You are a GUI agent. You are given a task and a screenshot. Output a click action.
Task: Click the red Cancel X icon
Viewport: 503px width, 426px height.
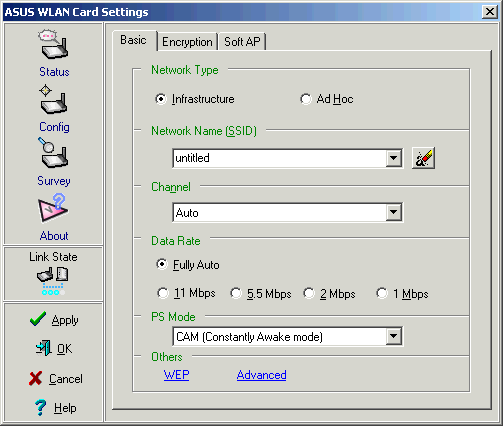pyautogui.click(x=35, y=378)
